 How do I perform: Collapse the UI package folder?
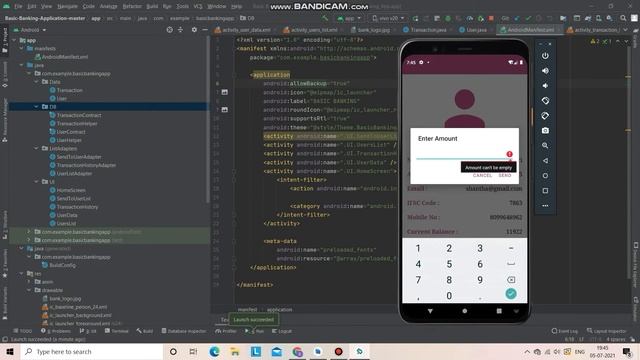[x=36, y=182]
